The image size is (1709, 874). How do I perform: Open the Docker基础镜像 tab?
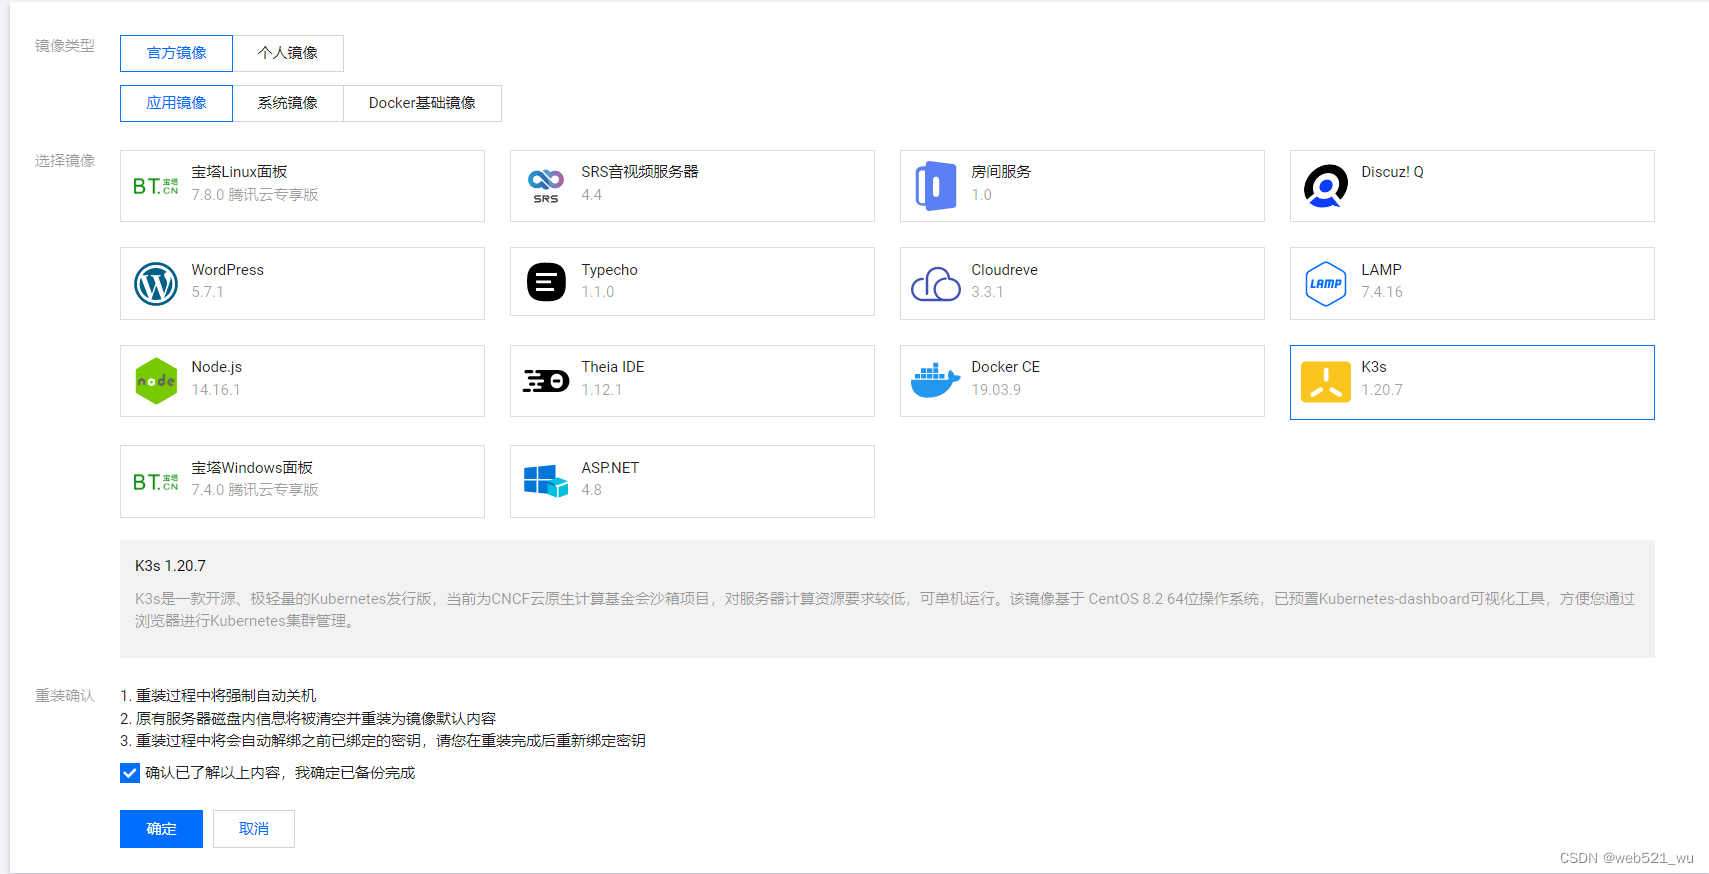coord(422,103)
